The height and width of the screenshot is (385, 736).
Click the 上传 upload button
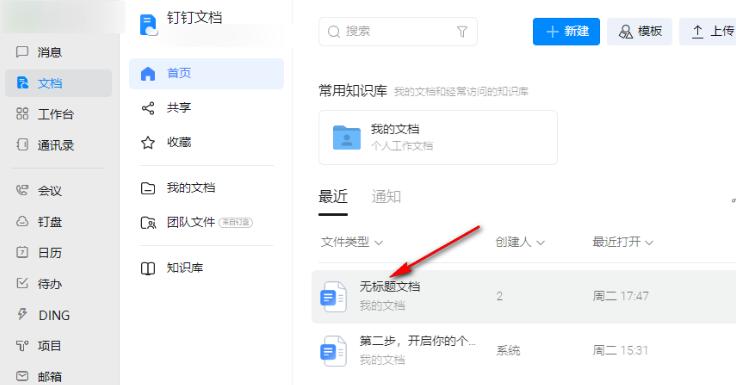pyautogui.click(x=708, y=31)
